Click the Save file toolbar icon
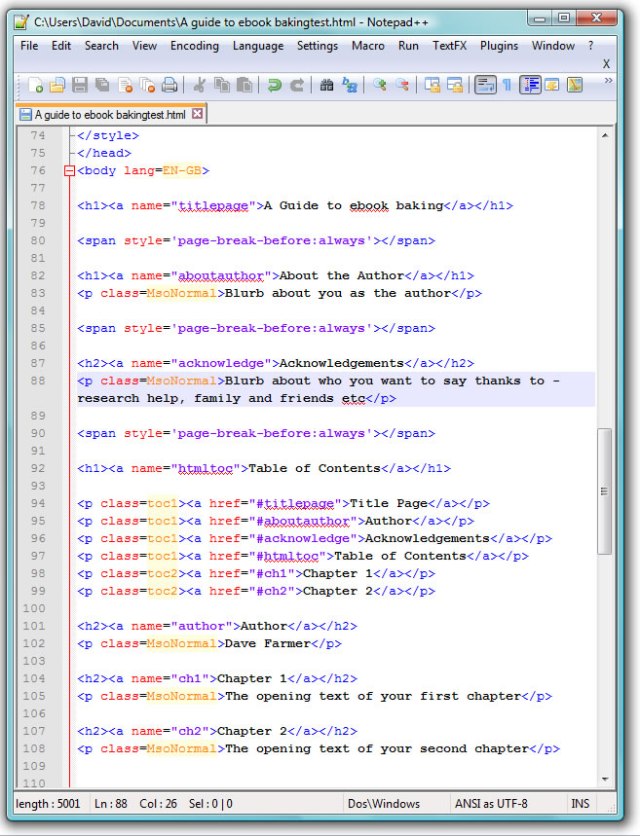 click(80, 86)
